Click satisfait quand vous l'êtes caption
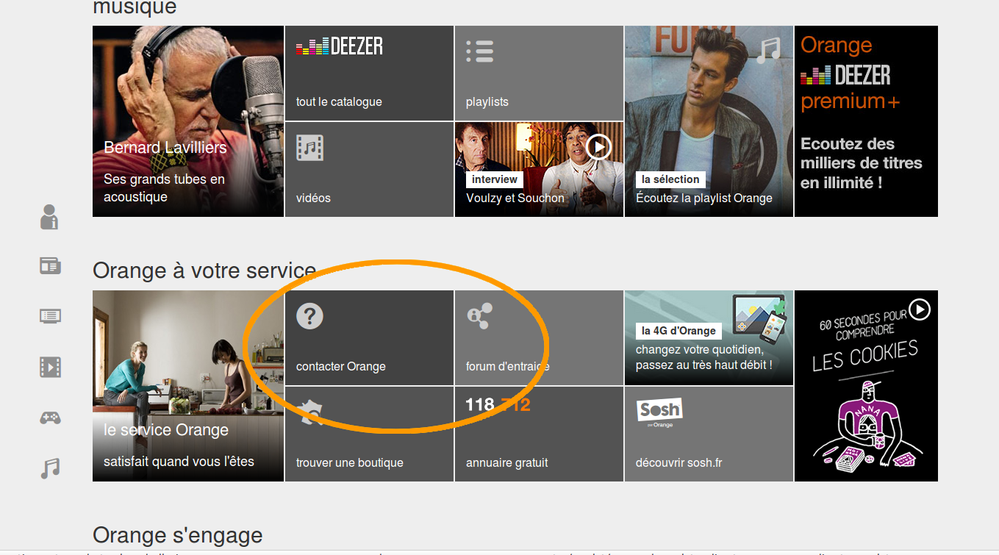The height and width of the screenshot is (555, 999). coord(179,461)
